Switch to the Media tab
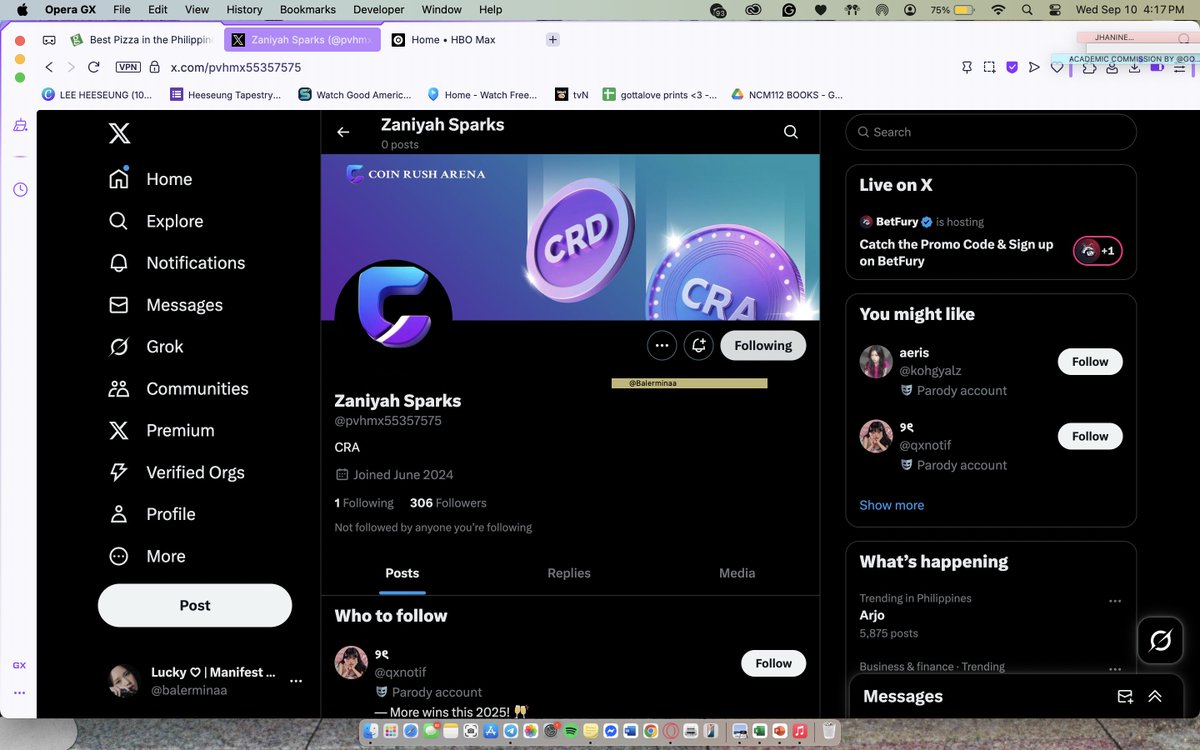The width and height of the screenshot is (1200, 750). [737, 573]
